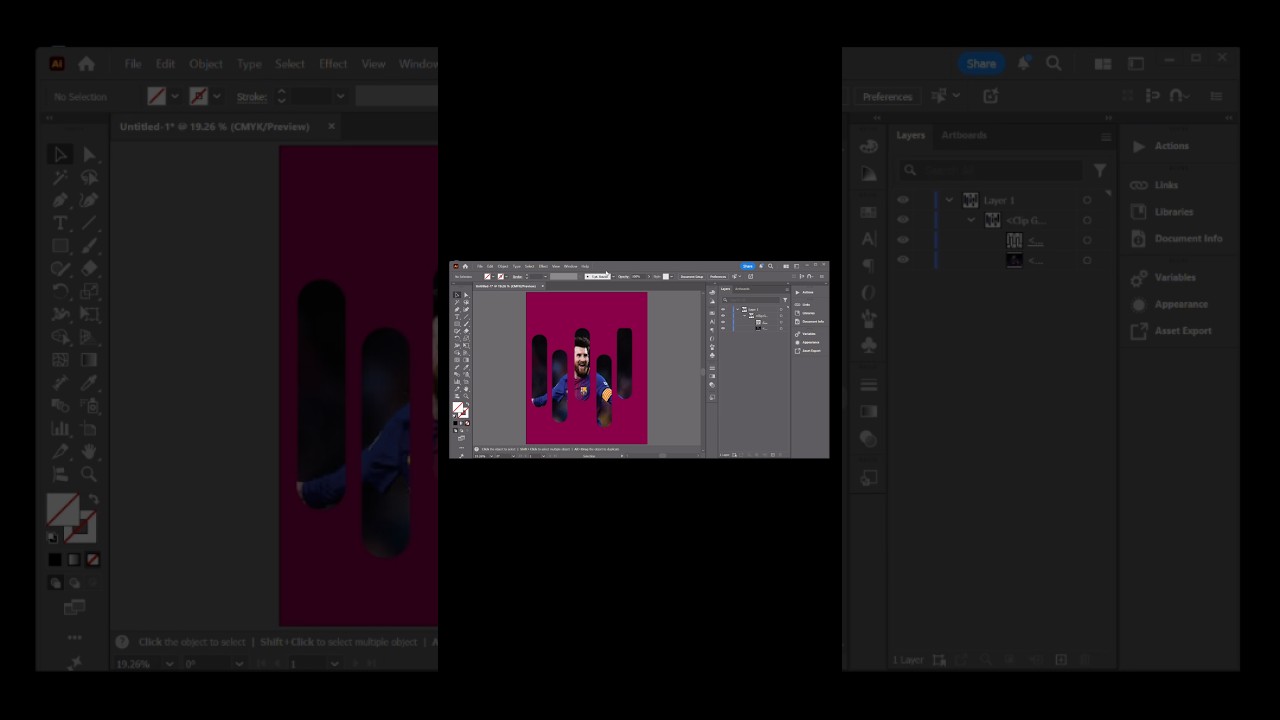Open Paragraph panel icon in dock
The width and height of the screenshot is (1280, 720).
click(x=868, y=266)
